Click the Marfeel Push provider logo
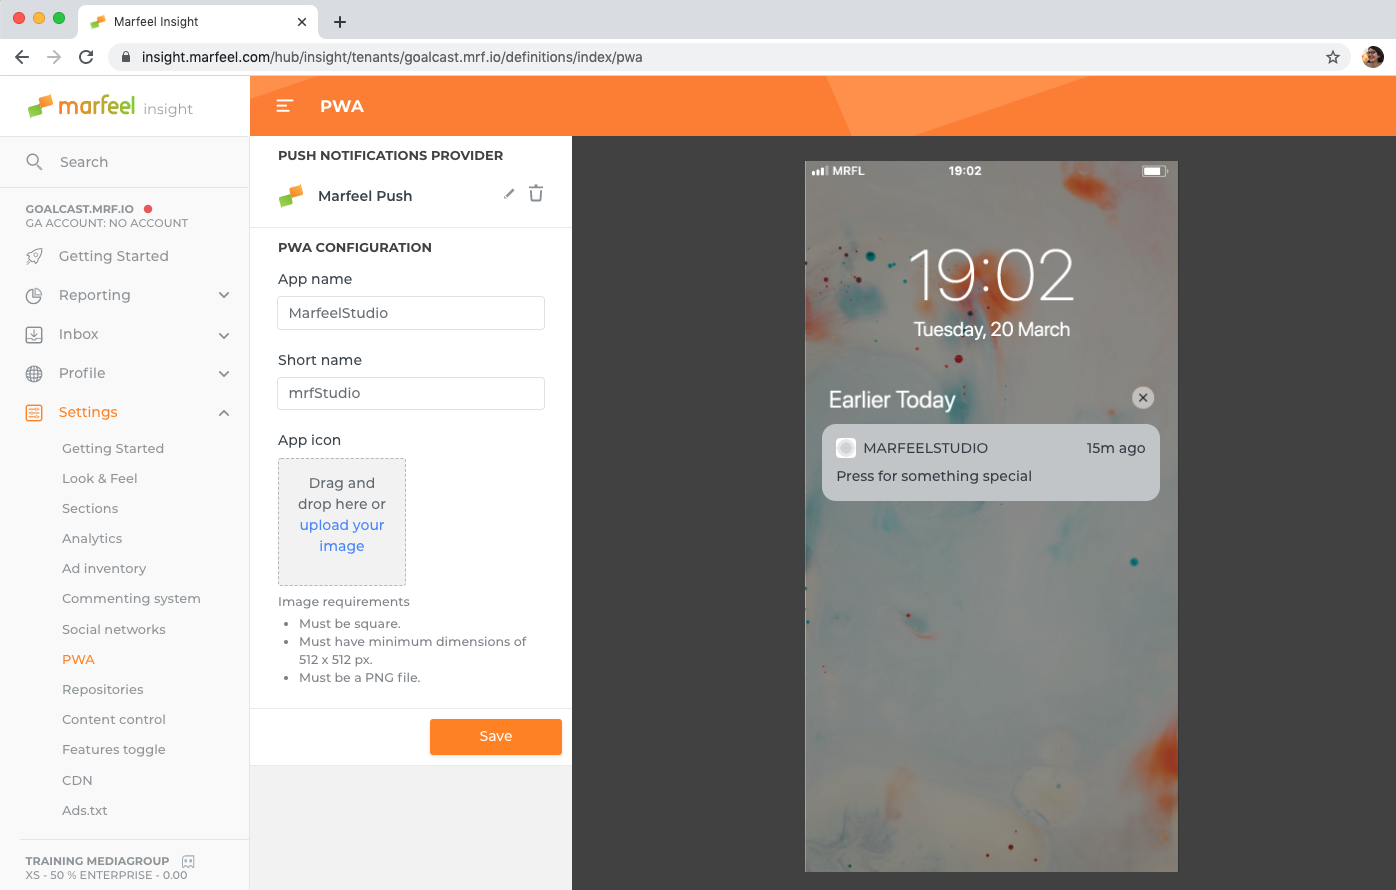Viewport: 1396px width, 890px height. (x=291, y=196)
